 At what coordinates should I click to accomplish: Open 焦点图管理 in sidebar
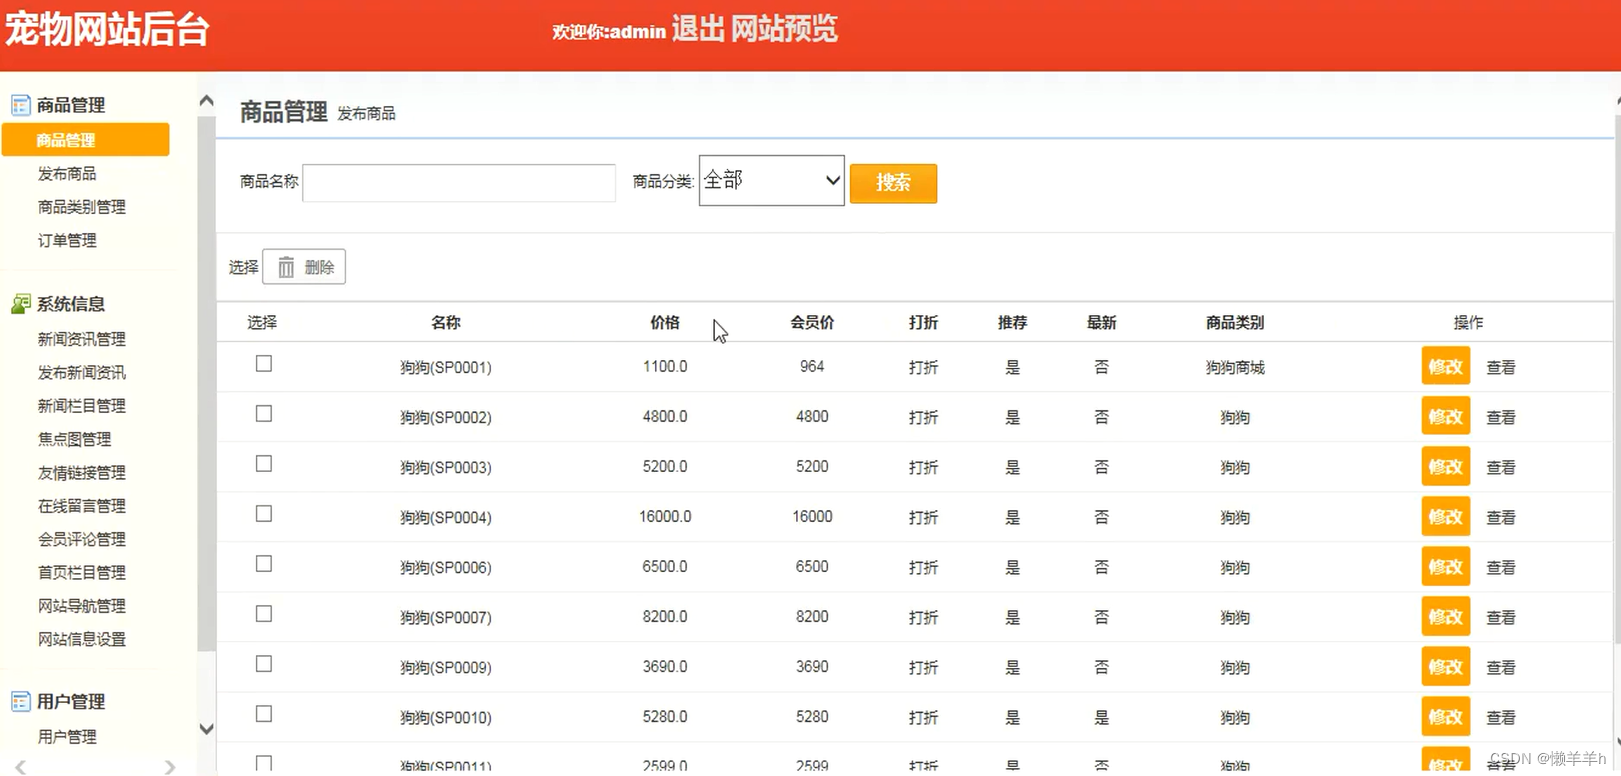tap(74, 439)
